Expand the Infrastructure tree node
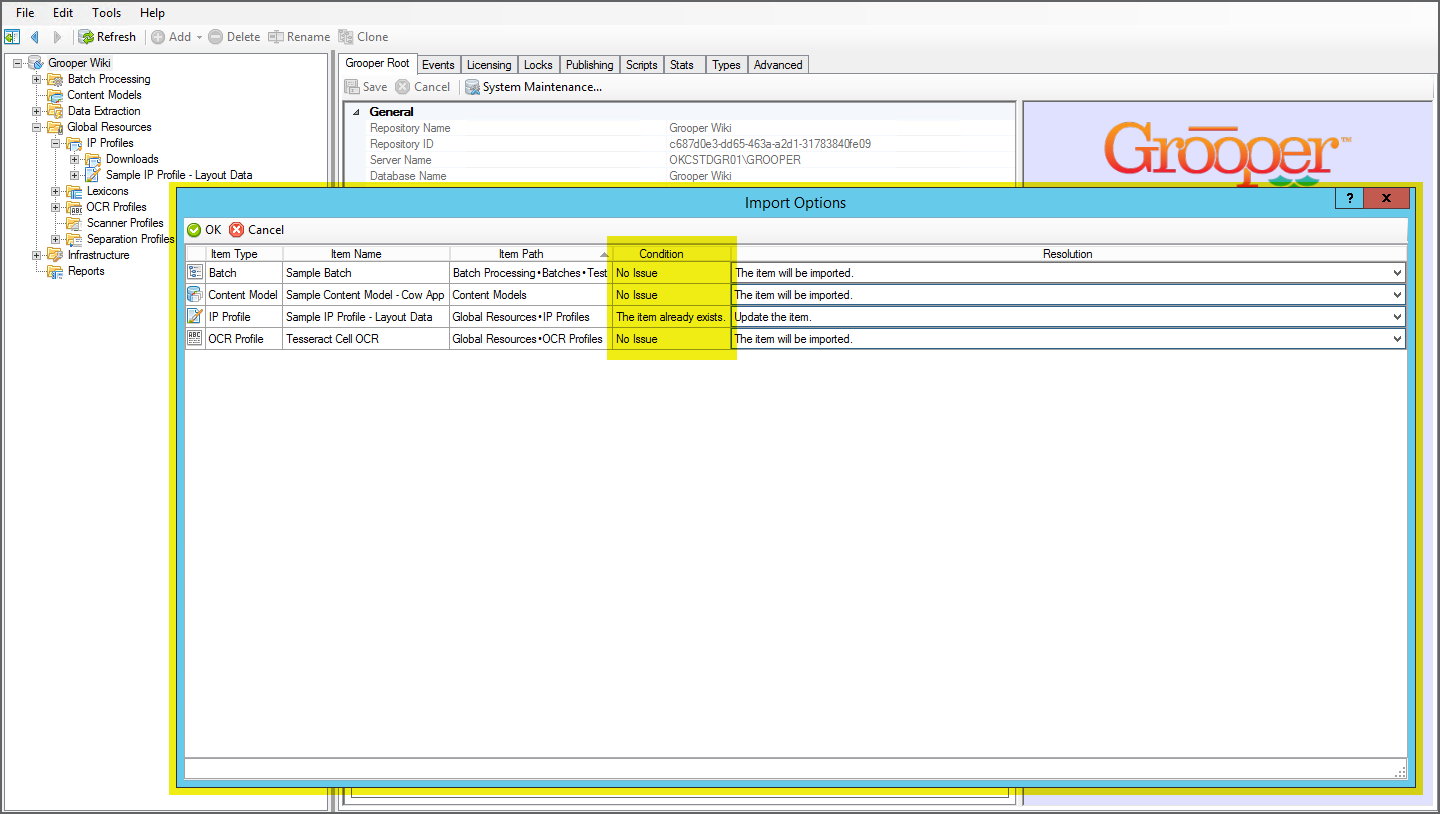The width and height of the screenshot is (1440, 814). (37, 255)
